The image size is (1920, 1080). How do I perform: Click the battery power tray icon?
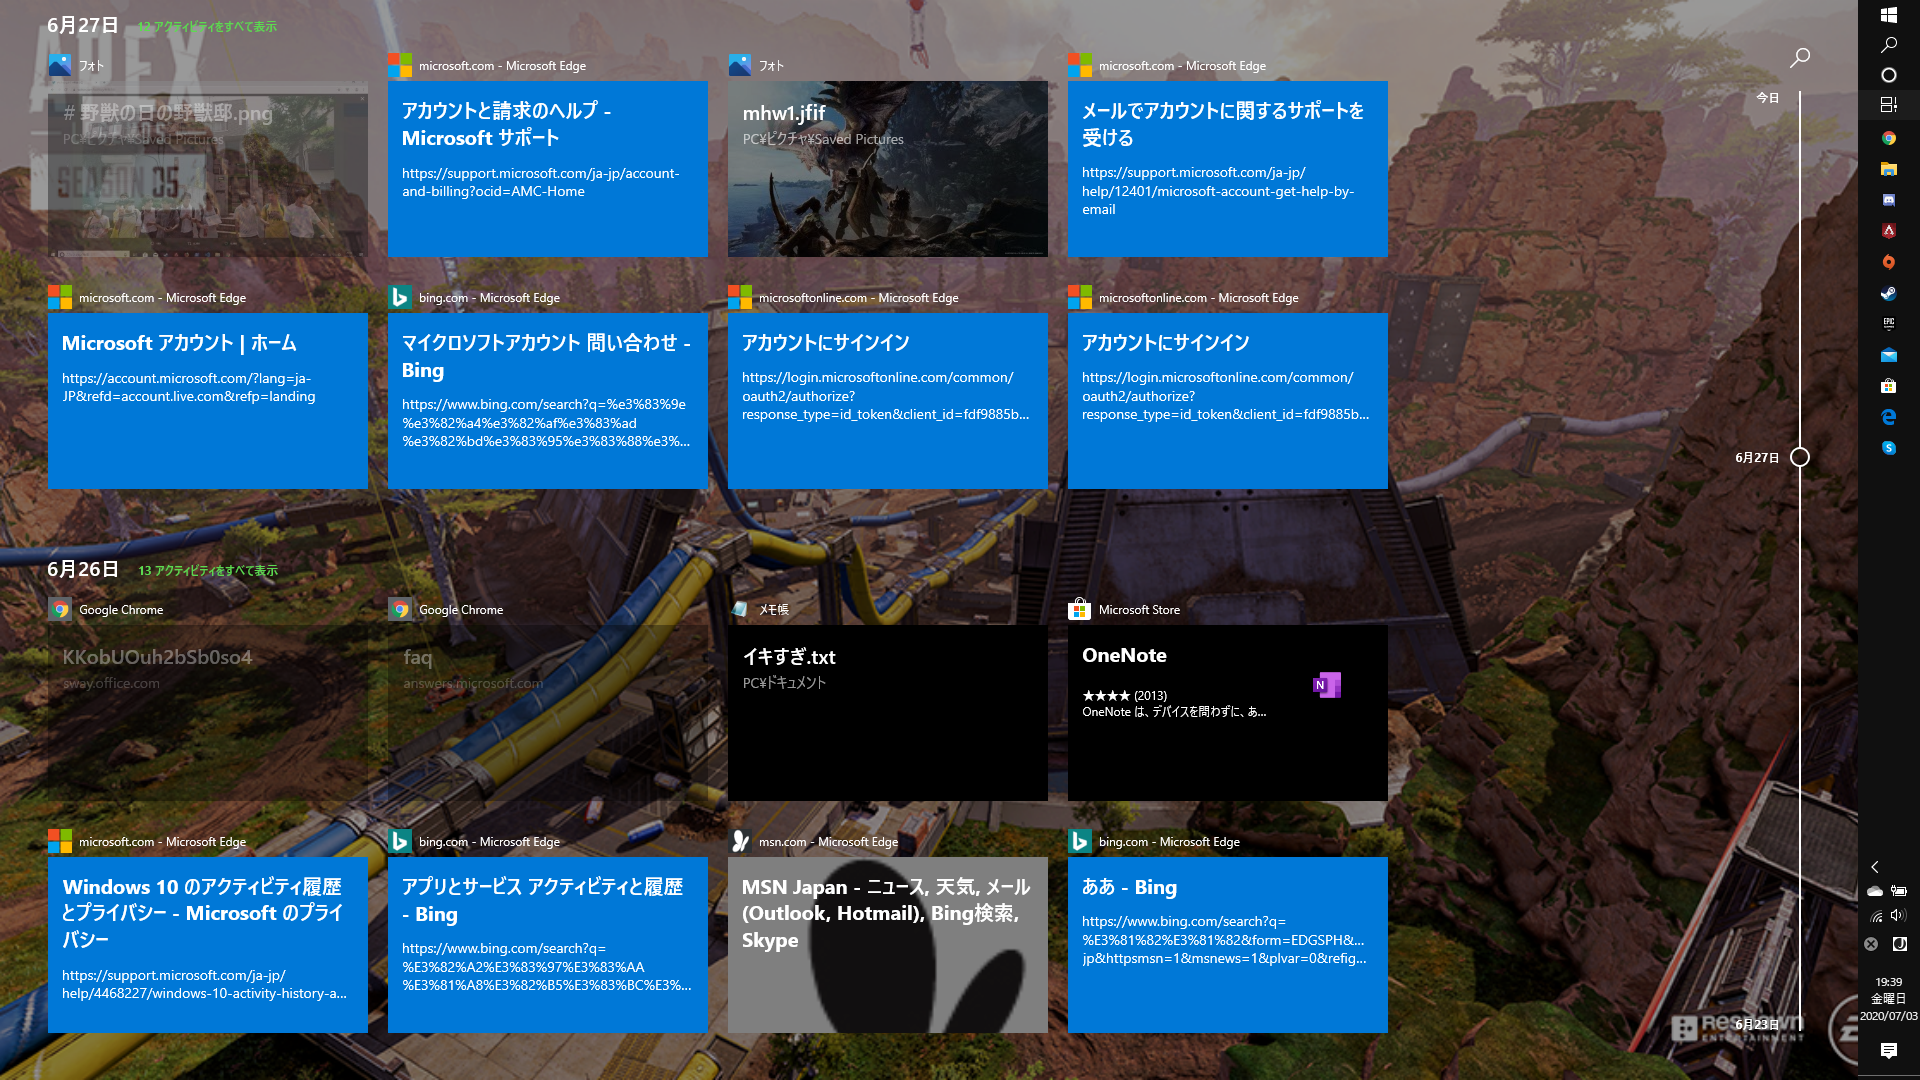pos(1899,891)
